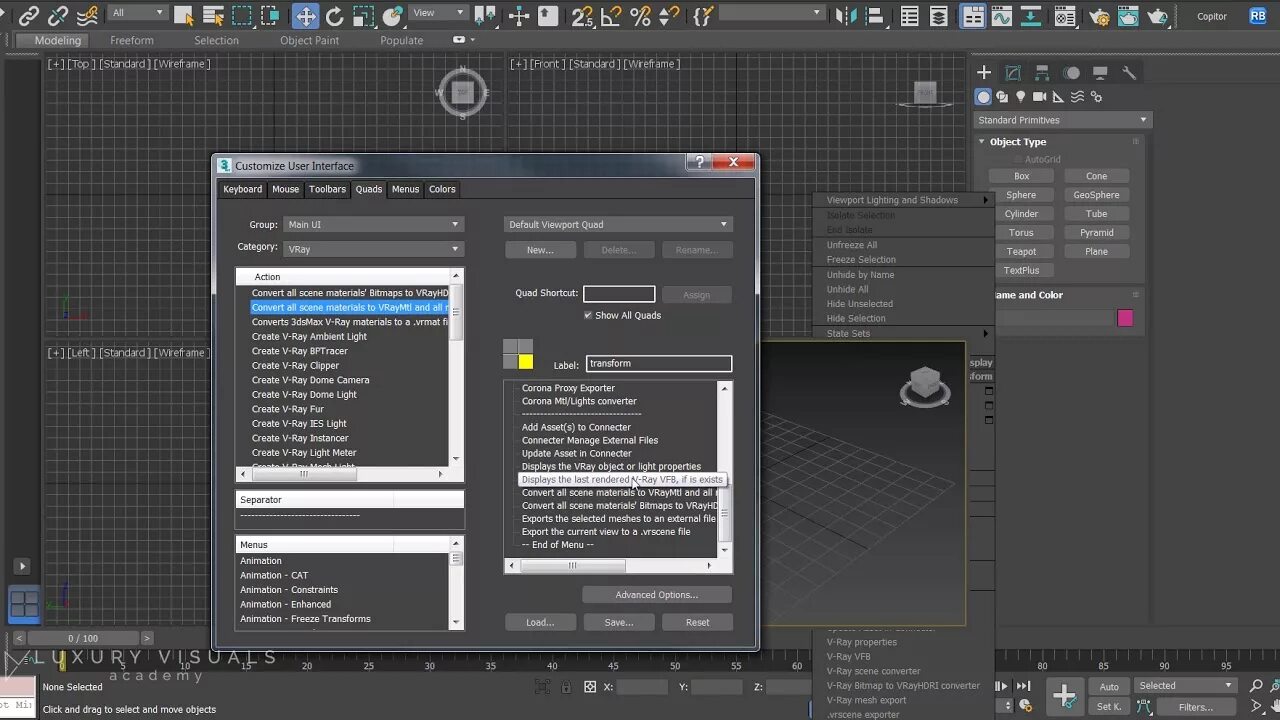Open Create tab in command panel
Image resolution: width=1280 pixels, height=720 pixels.
[984, 72]
